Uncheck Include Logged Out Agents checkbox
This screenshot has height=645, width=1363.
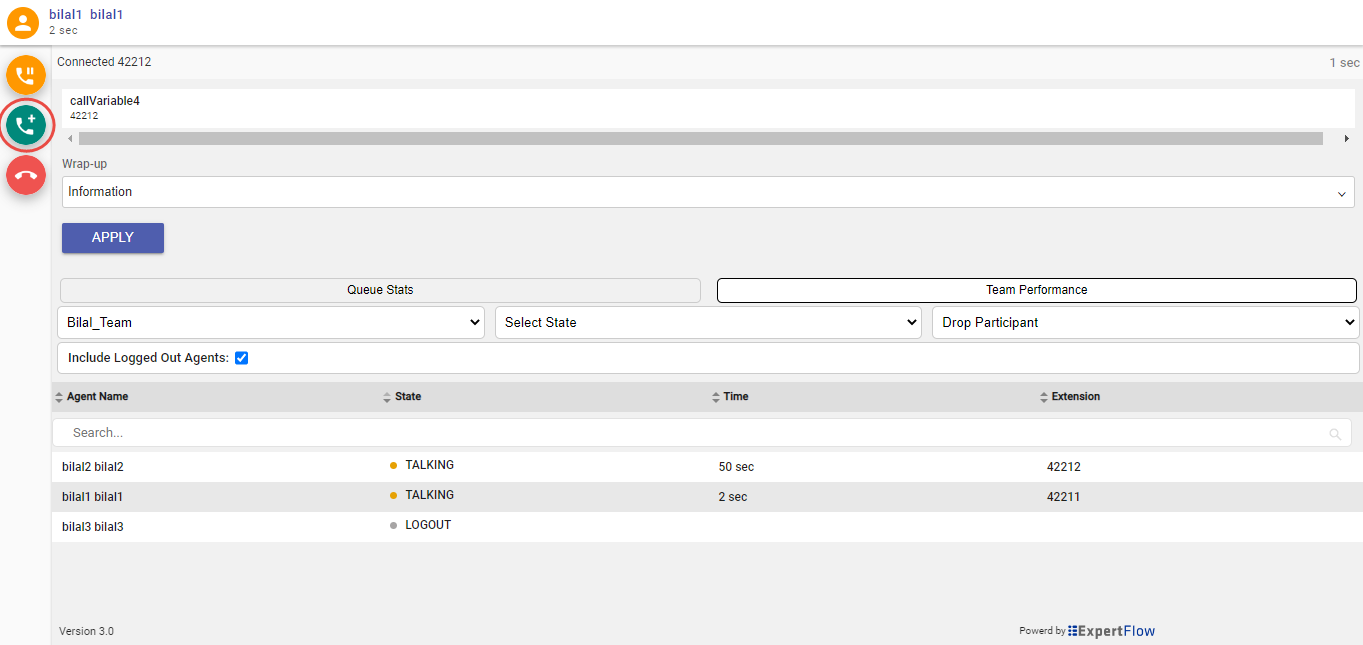(241, 358)
